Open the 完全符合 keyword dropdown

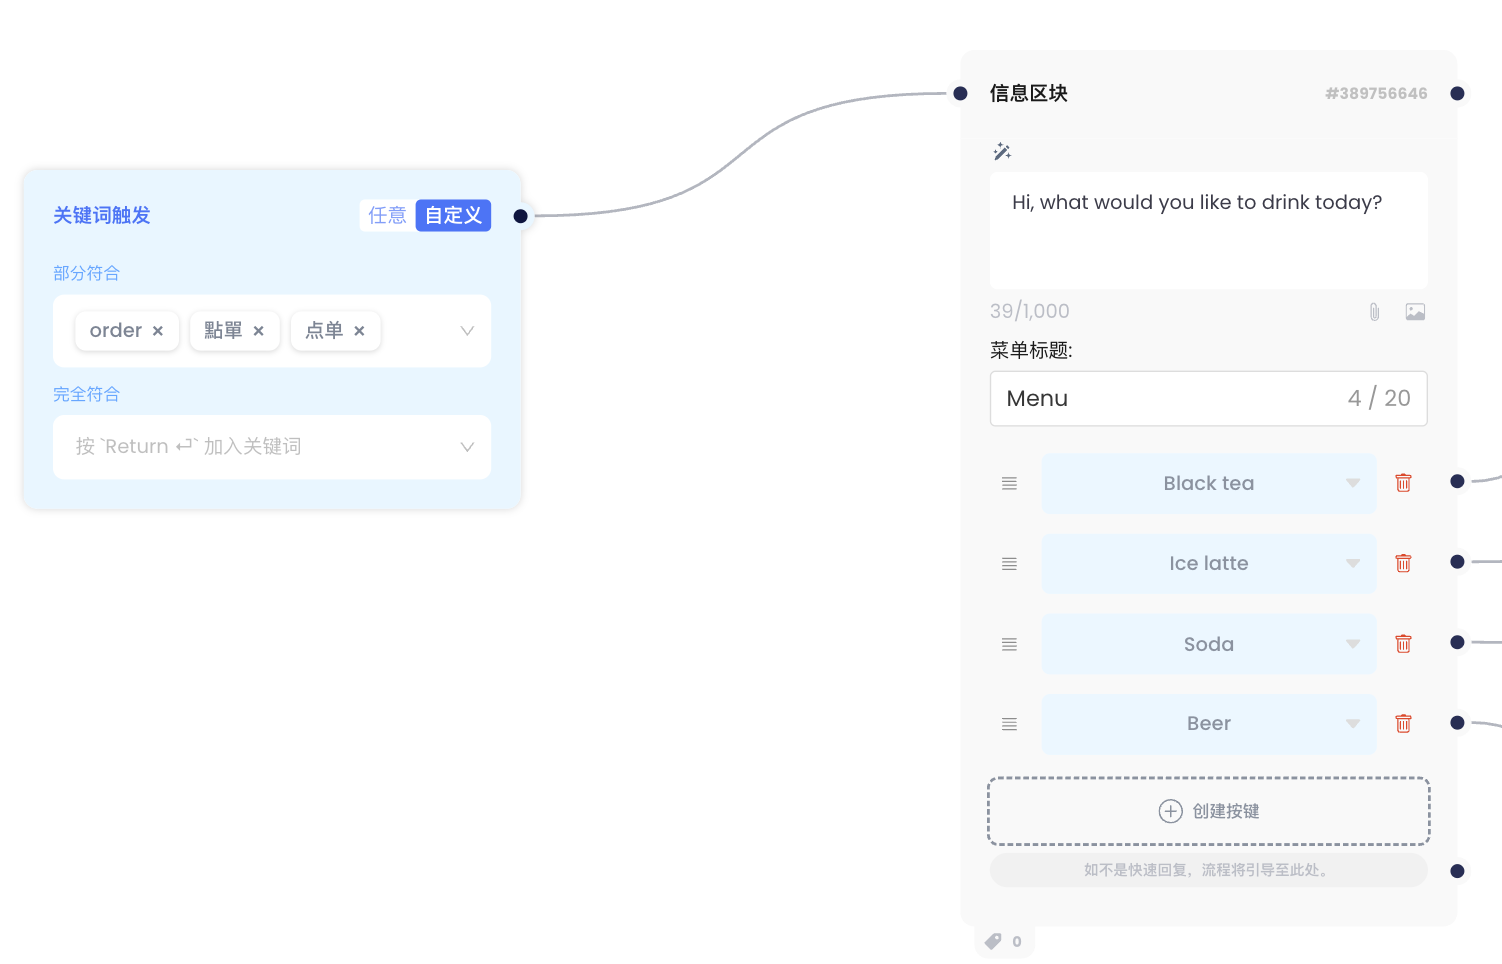pyautogui.click(x=466, y=447)
